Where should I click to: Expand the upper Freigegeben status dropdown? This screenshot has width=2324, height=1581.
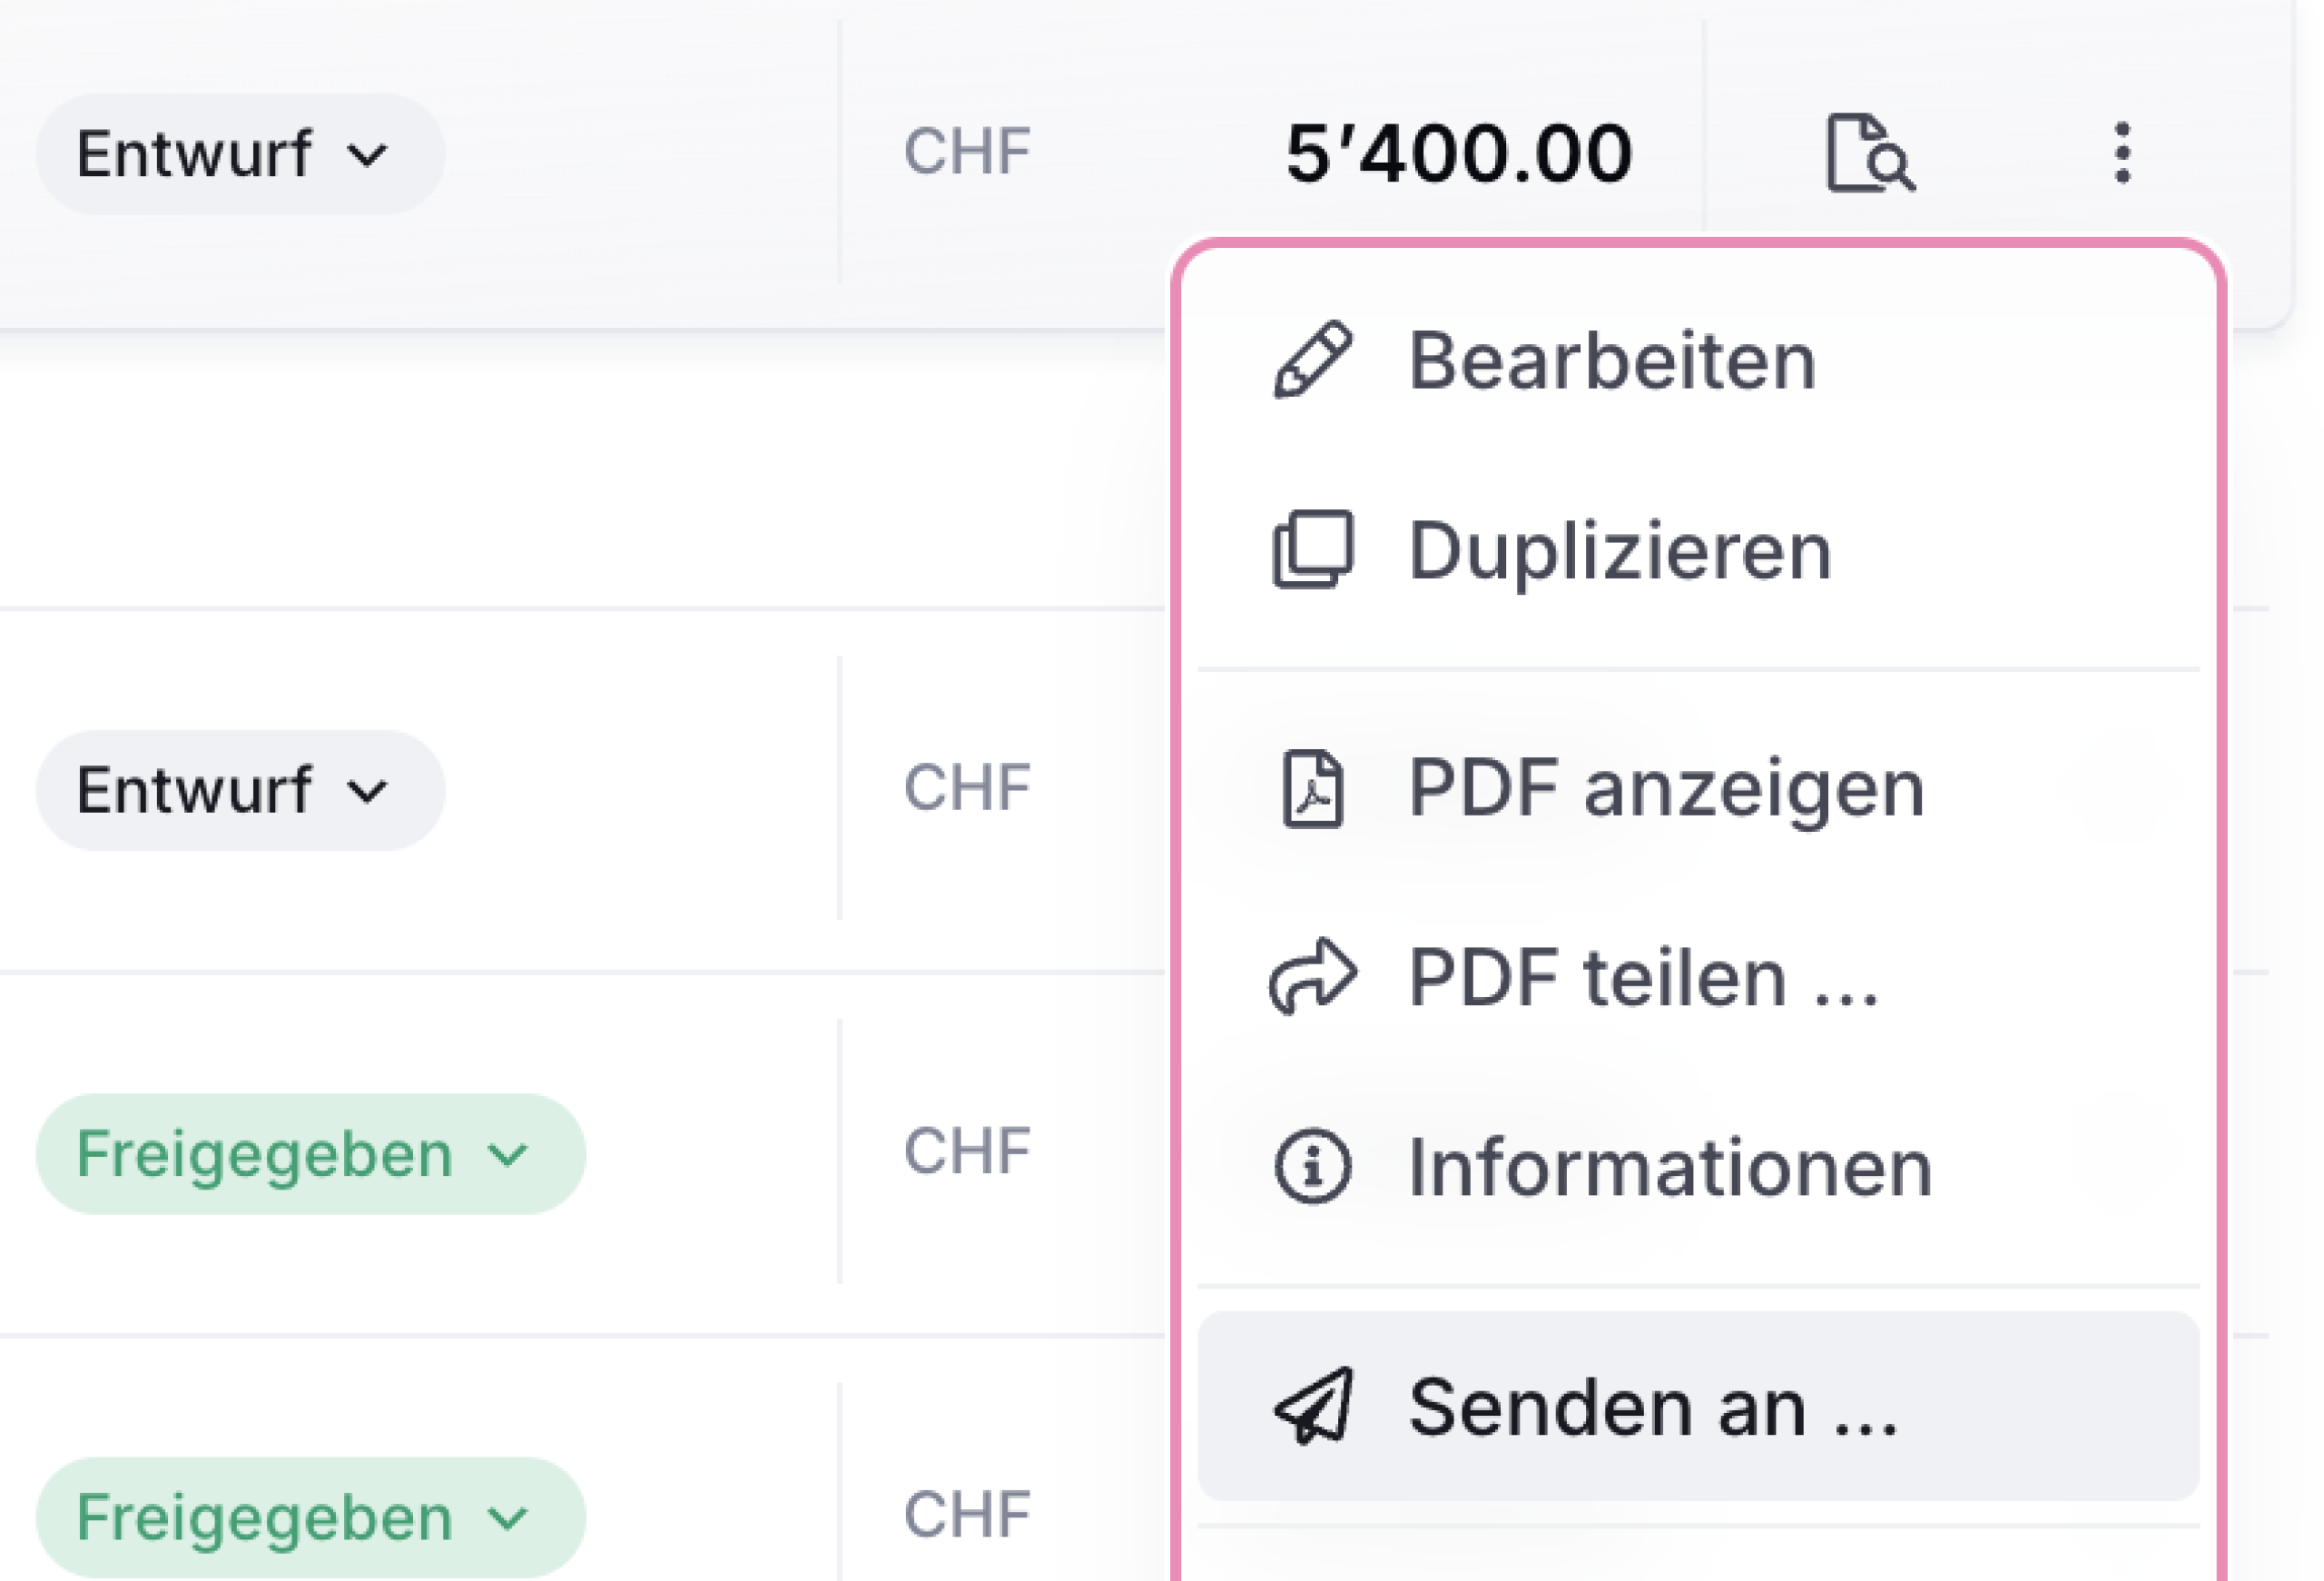pos(311,1154)
